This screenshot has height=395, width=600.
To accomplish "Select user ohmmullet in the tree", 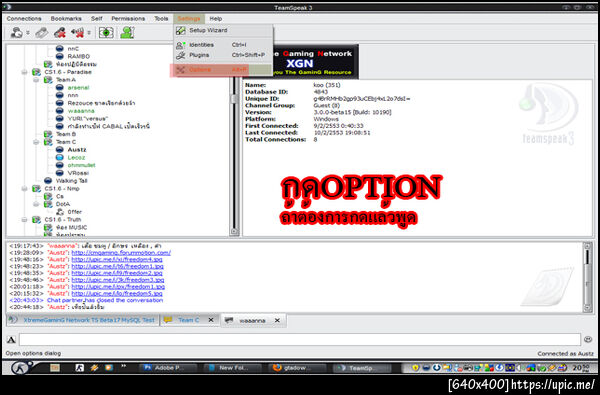I will 82,165.
